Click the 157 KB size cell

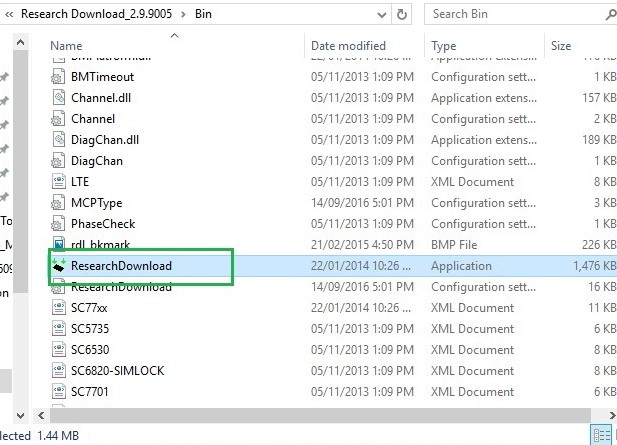point(599,98)
